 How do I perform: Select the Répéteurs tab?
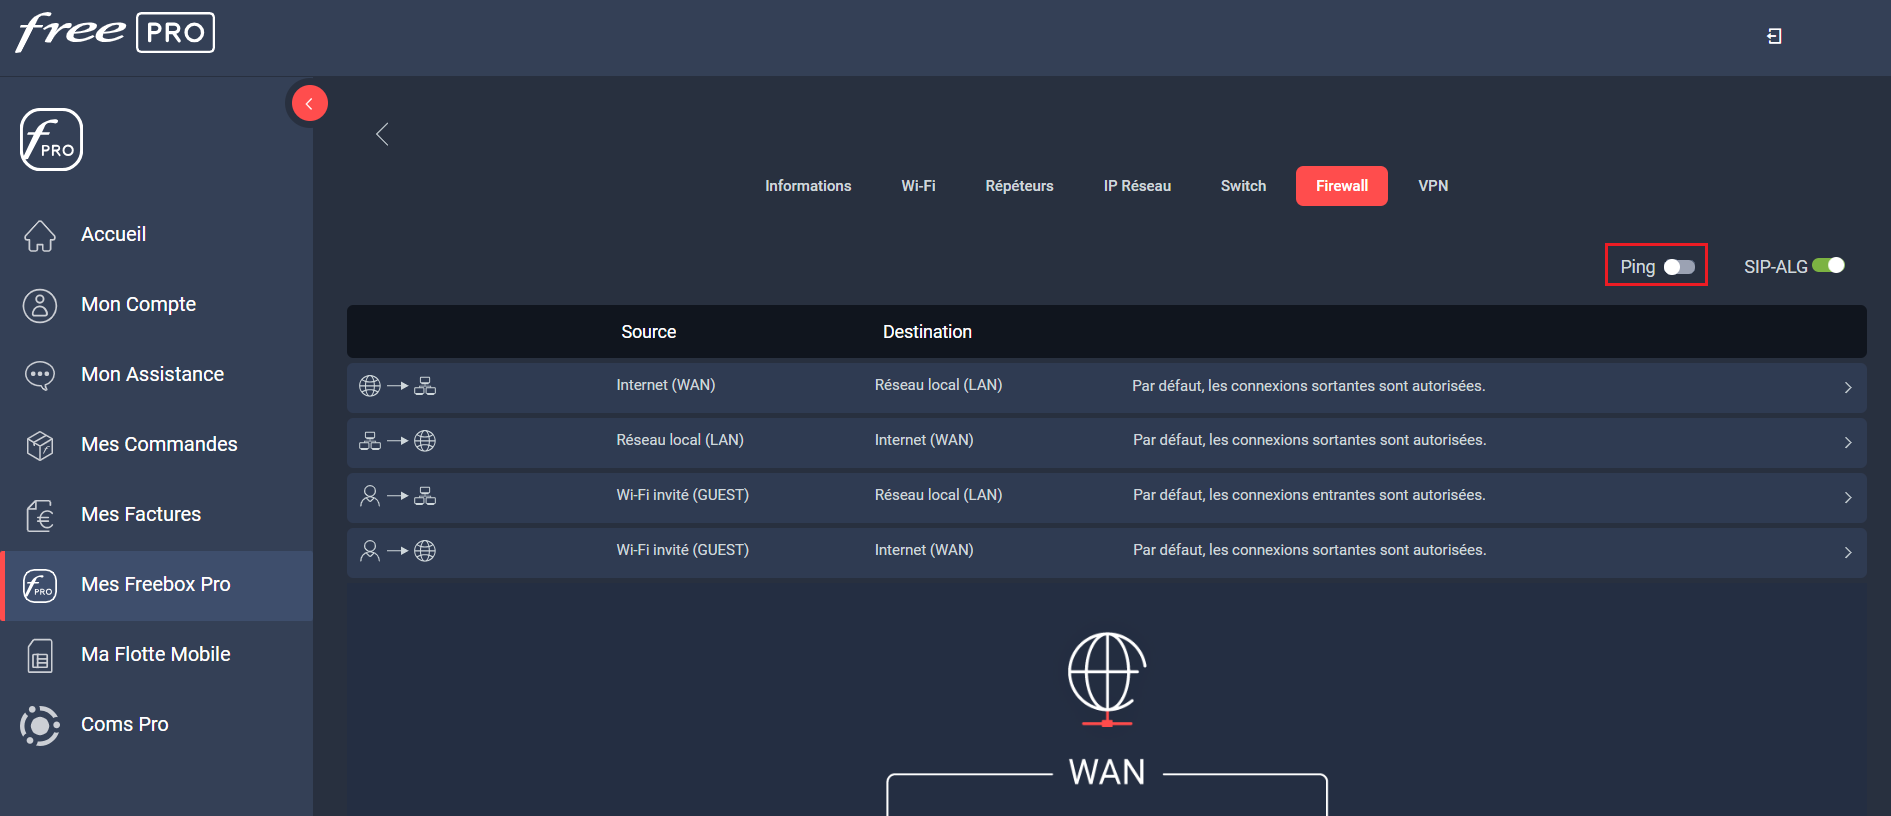(1019, 186)
